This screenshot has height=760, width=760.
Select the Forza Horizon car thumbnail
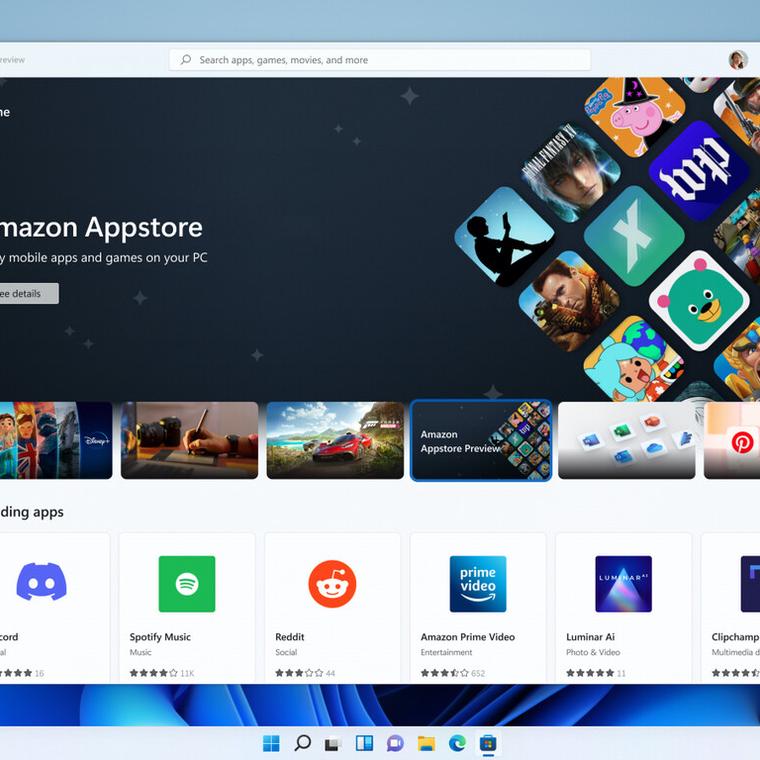pyautogui.click(x=335, y=441)
